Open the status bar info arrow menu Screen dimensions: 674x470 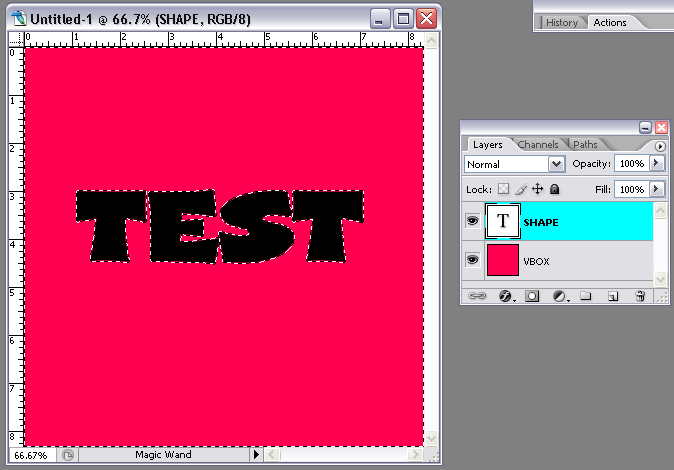(256, 455)
